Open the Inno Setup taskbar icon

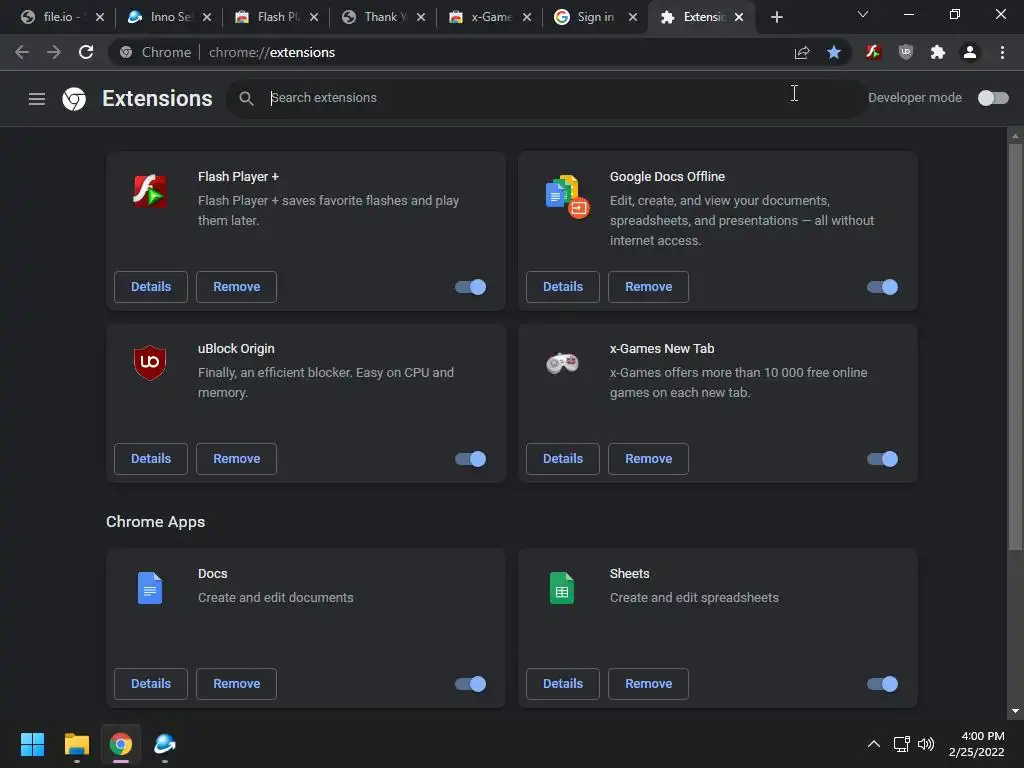pyautogui.click(x=165, y=744)
